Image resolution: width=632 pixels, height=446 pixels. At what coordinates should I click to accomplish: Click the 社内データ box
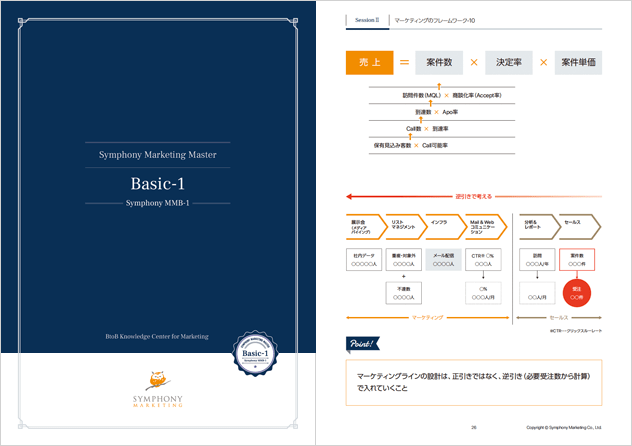(364, 259)
